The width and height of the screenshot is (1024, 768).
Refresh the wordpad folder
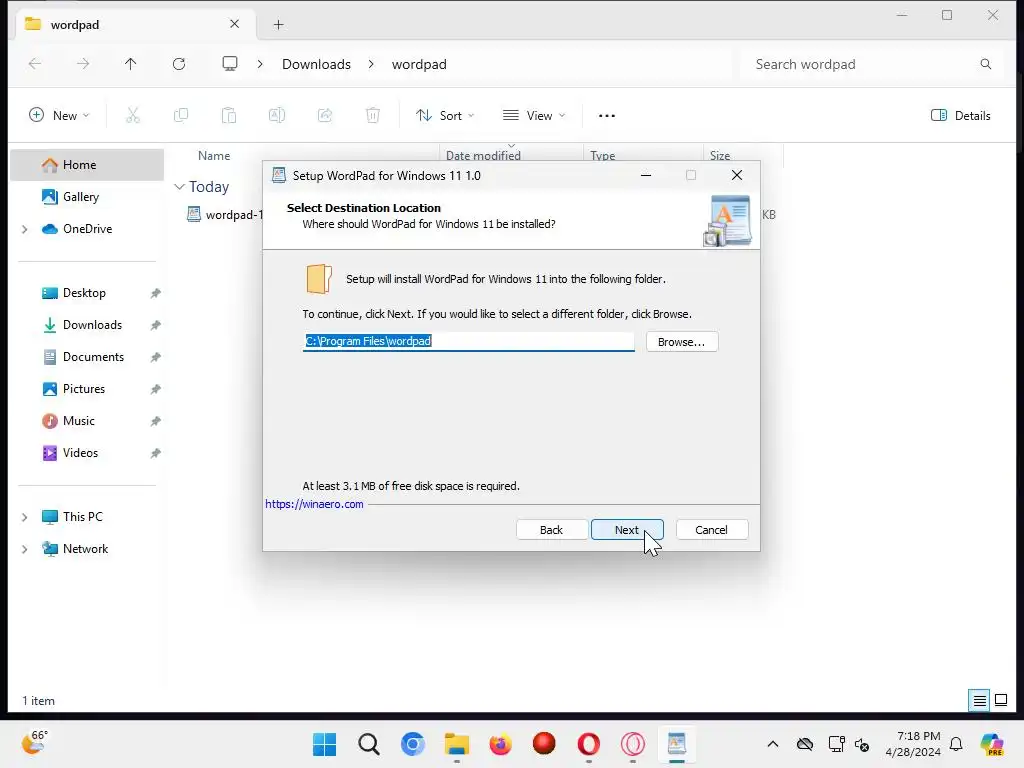[179, 64]
